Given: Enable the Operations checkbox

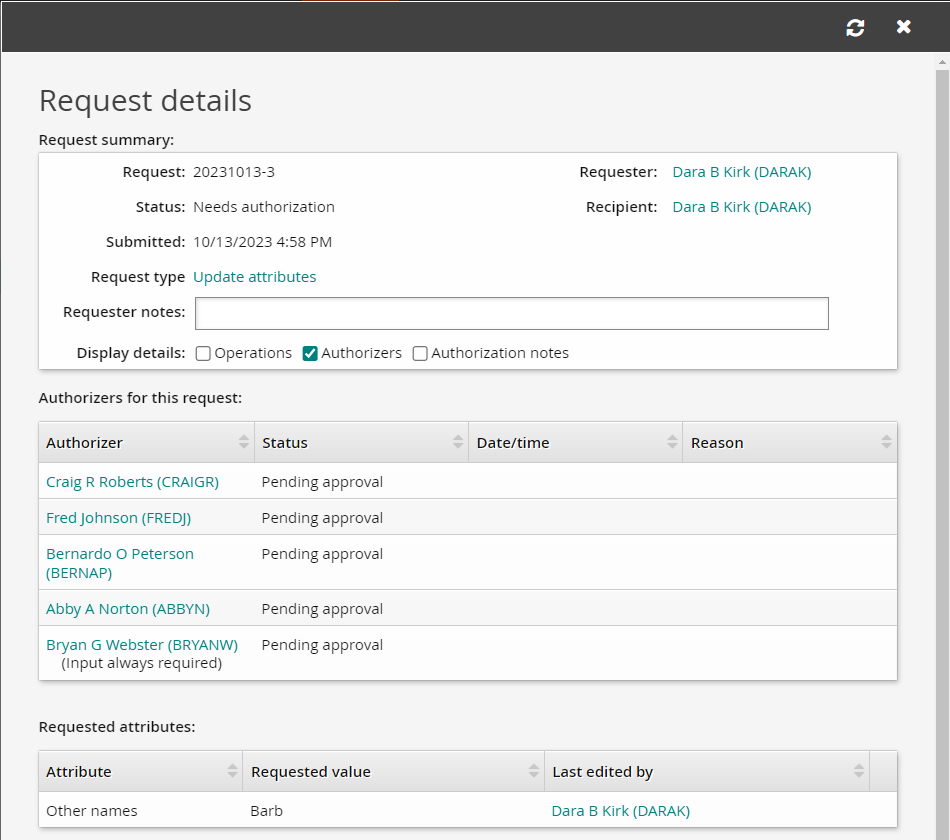Looking at the screenshot, I should 203,353.
